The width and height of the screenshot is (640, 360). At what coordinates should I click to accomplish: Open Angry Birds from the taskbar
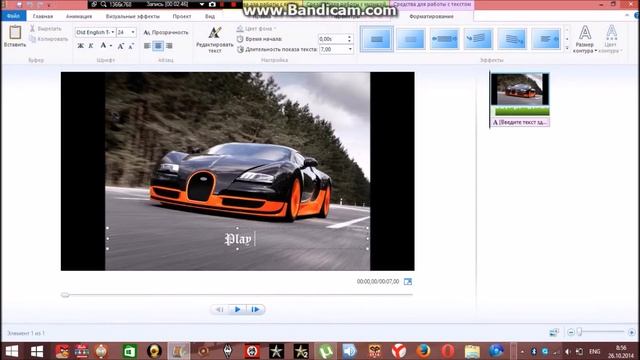(x=62, y=351)
